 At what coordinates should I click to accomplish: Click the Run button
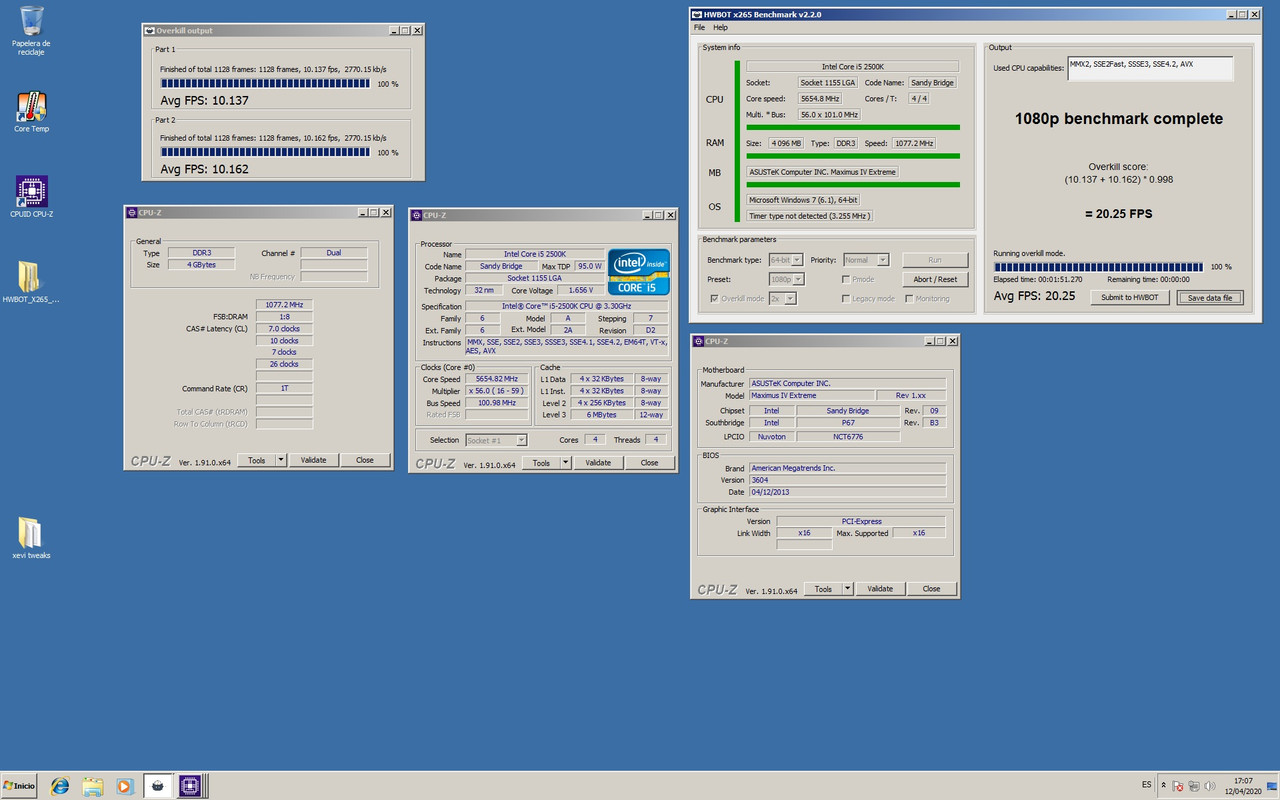935,260
